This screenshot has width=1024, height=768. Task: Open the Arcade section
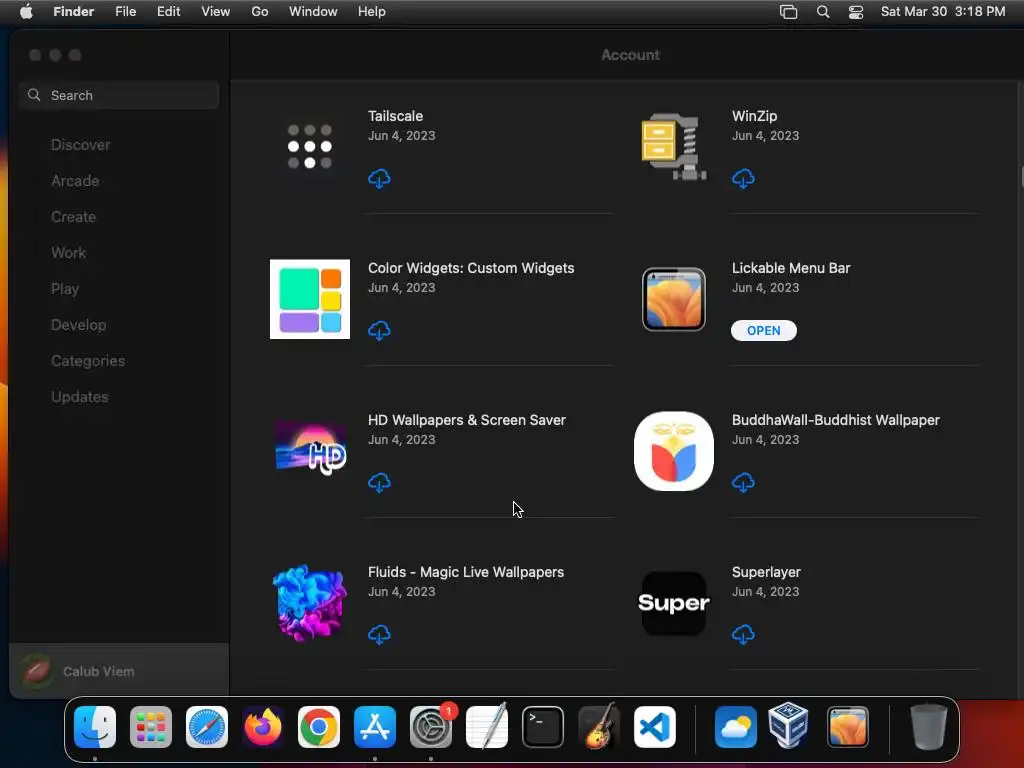[75, 181]
